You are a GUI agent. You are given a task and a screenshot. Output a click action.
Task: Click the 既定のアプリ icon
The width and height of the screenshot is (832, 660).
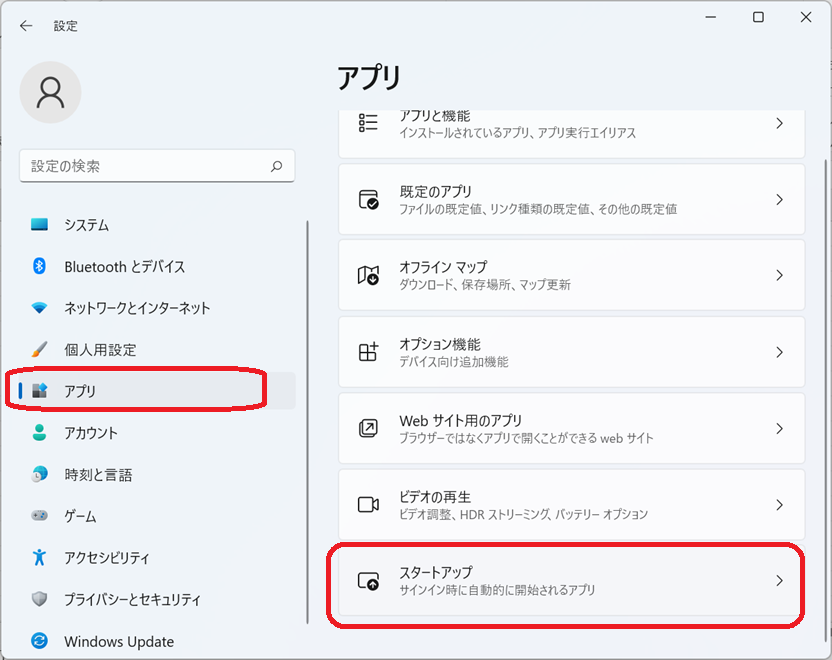pos(368,199)
